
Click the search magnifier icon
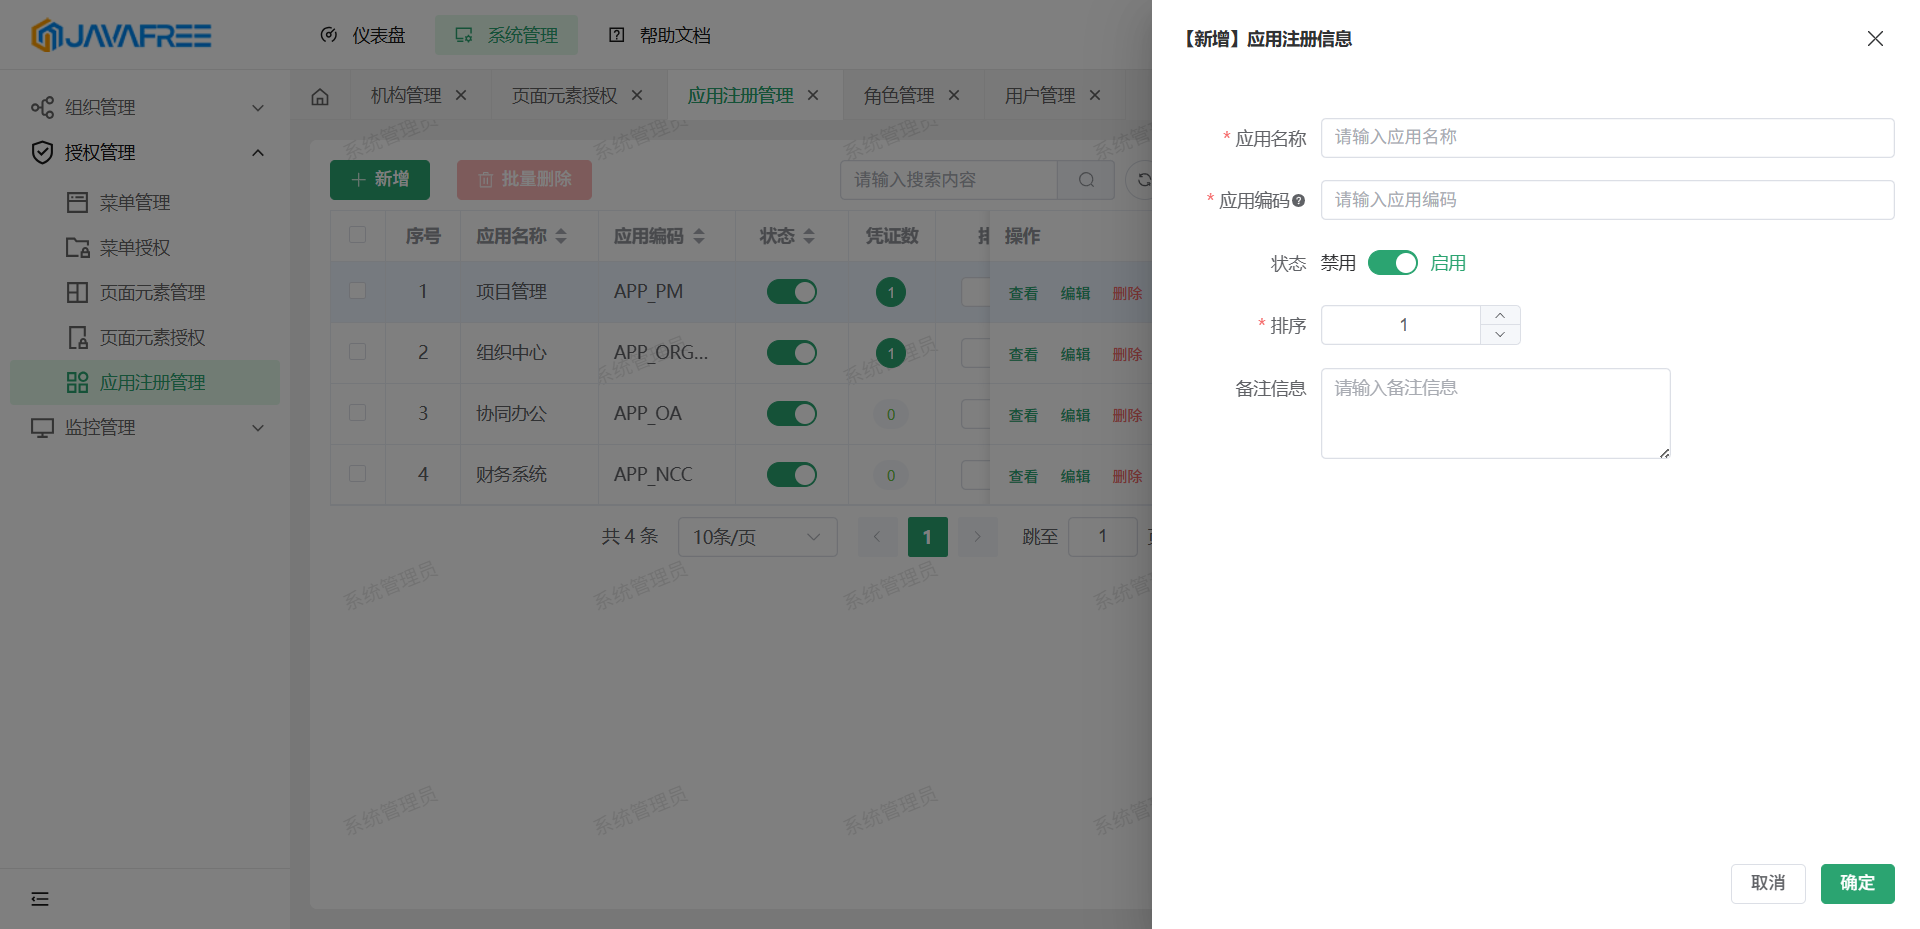click(1086, 180)
